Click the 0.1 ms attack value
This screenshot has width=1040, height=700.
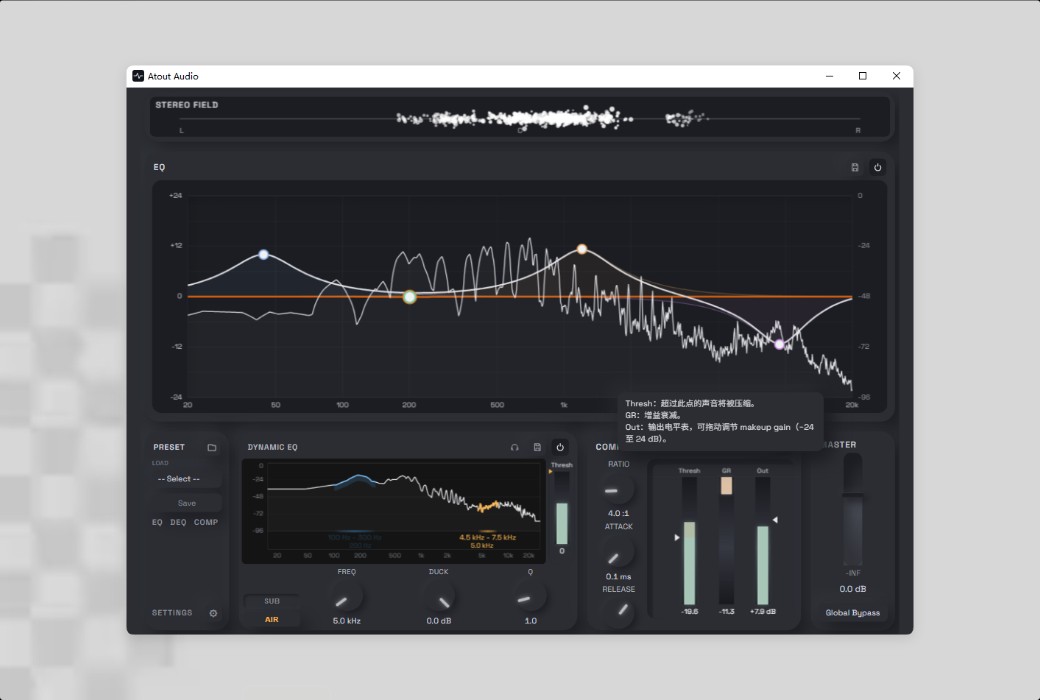click(618, 577)
